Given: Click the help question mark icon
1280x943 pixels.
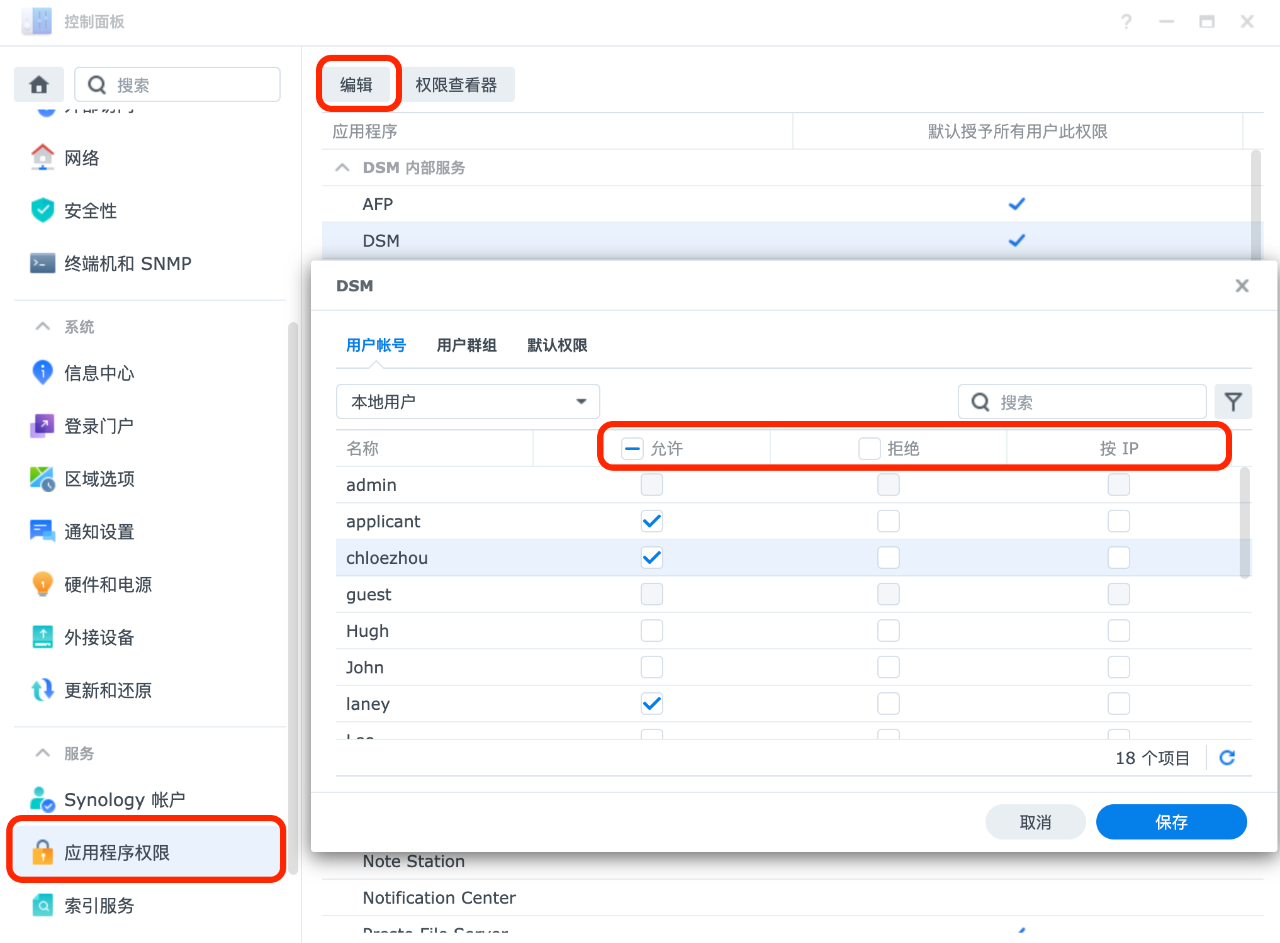Looking at the screenshot, I should click(x=1126, y=22).
